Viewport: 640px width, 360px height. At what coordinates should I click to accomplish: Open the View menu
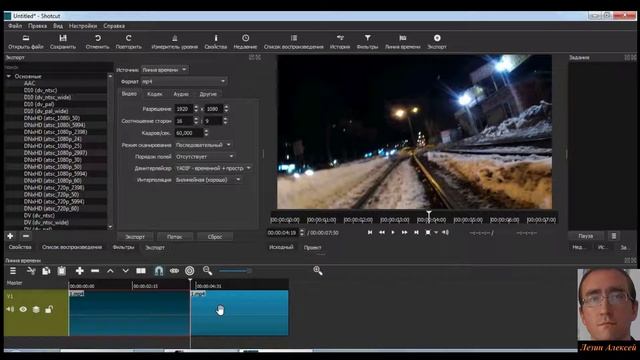[58, 26]
